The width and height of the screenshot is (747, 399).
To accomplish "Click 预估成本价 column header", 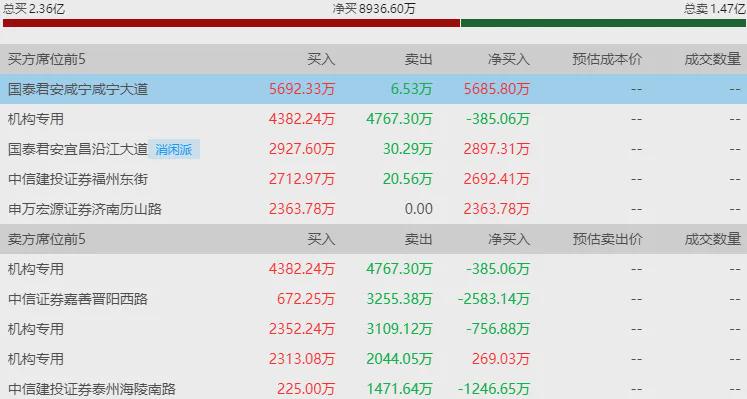I will (607, 59).
